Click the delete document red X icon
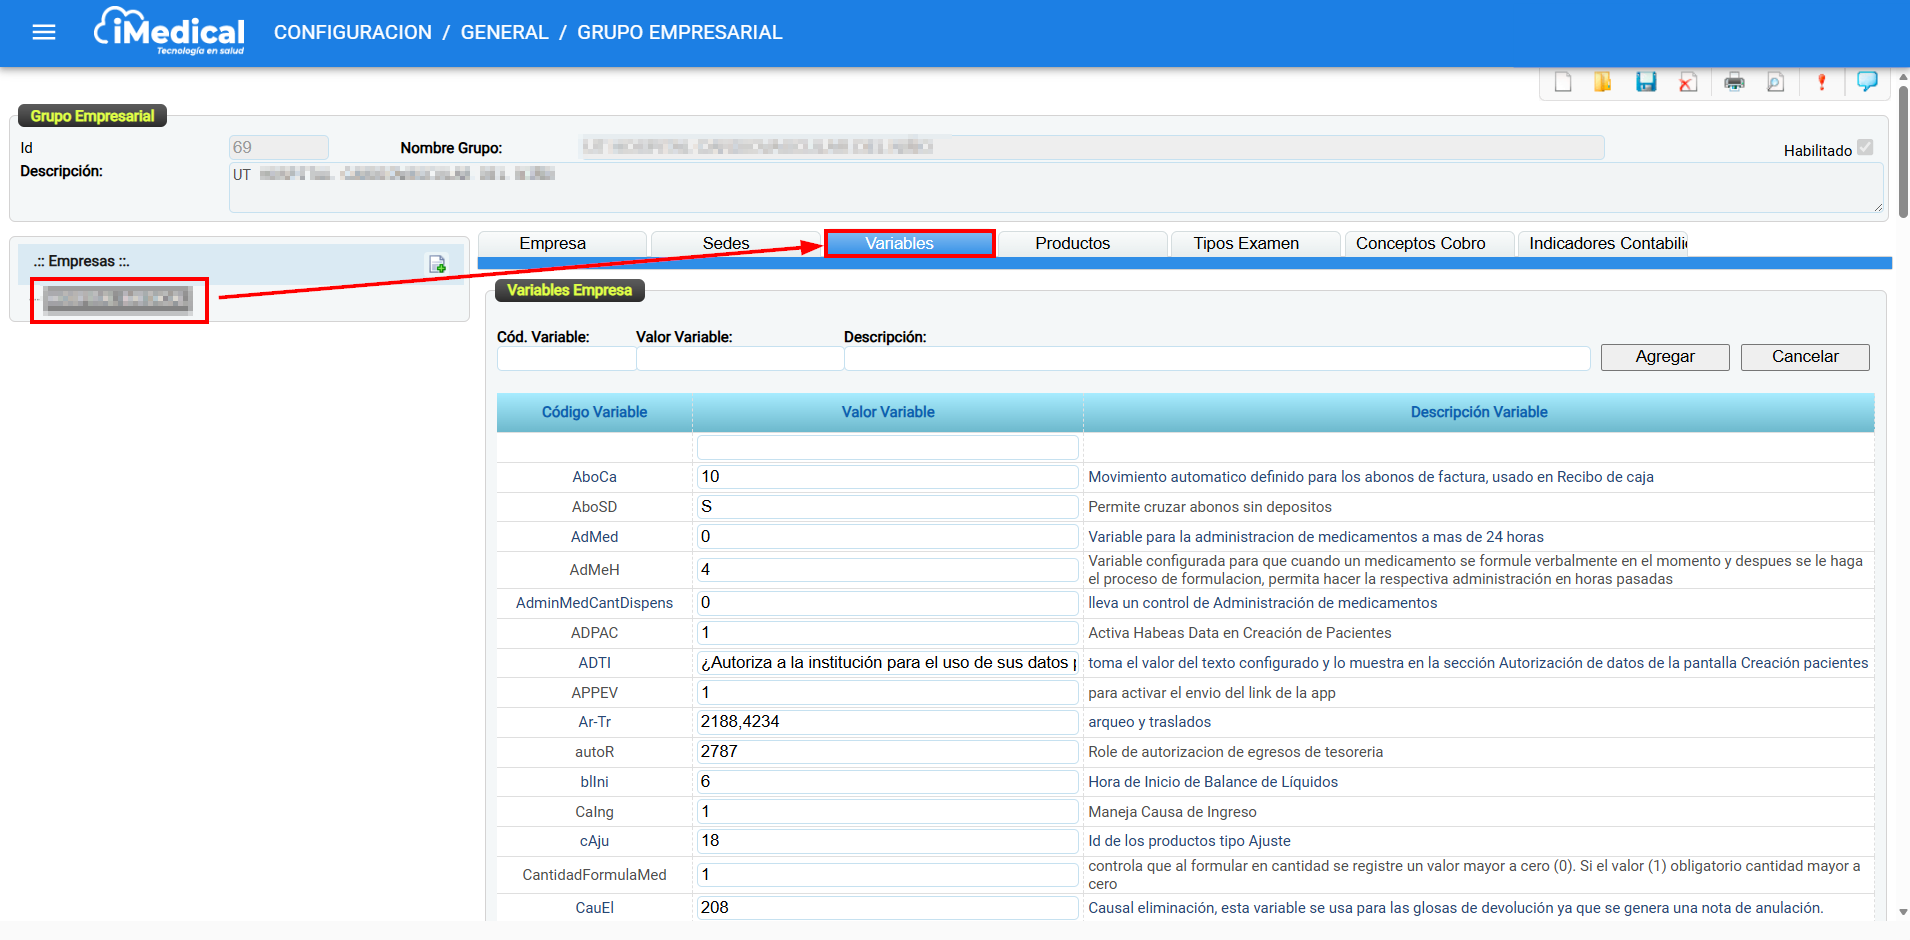Viewport: 1910px width, 940px height. tap(1688, 82)
